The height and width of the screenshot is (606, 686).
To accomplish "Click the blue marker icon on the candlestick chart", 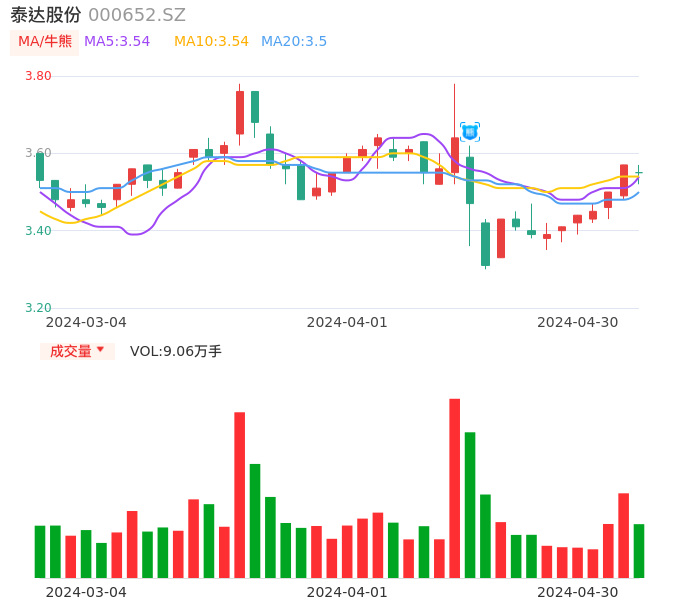I will click(470, 131).
